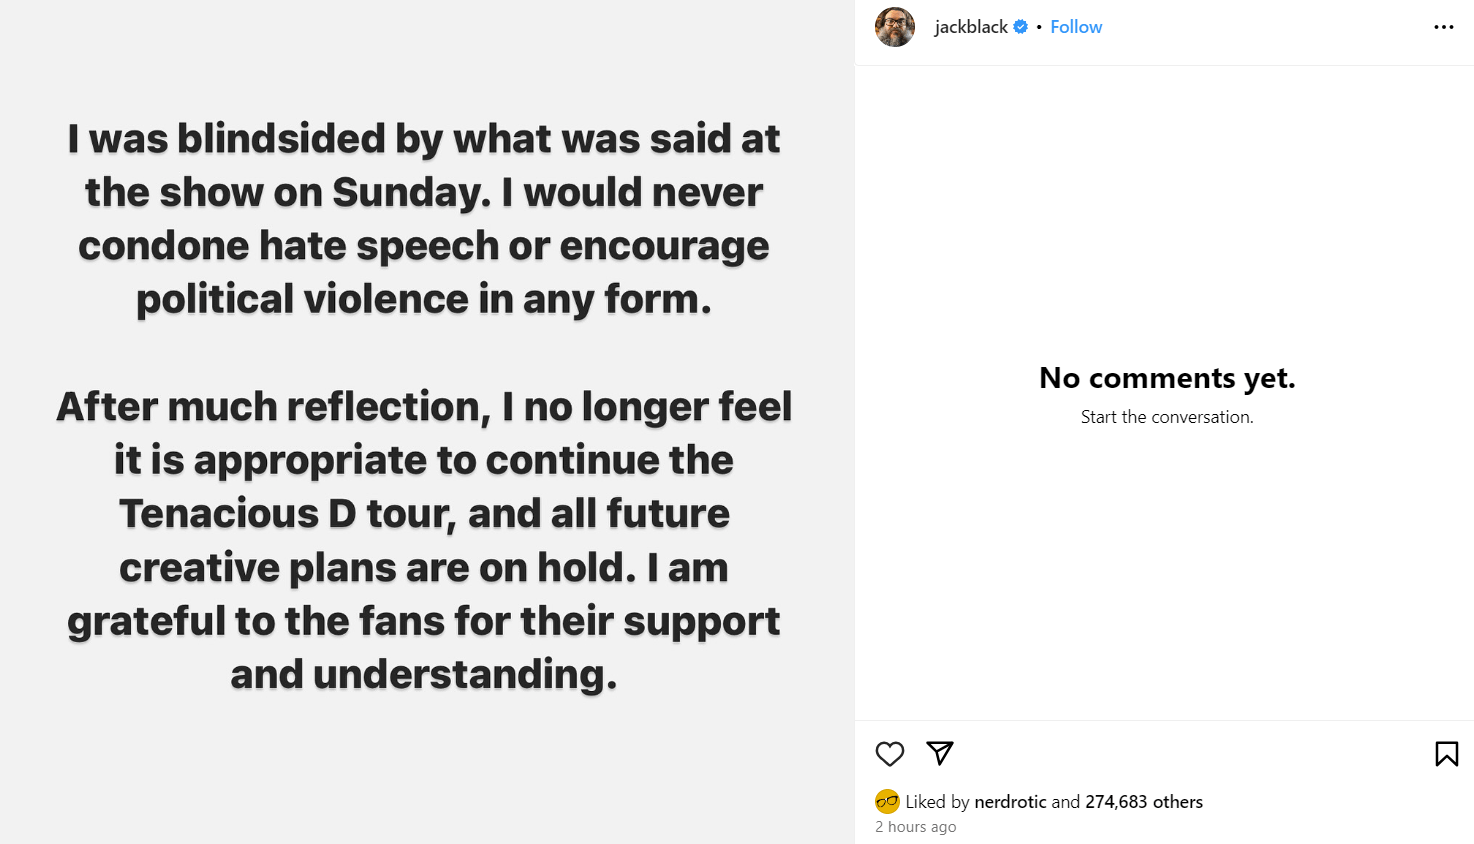Click the blue verified badge
Viewport: 1474px width, 844px height.
1021,27
